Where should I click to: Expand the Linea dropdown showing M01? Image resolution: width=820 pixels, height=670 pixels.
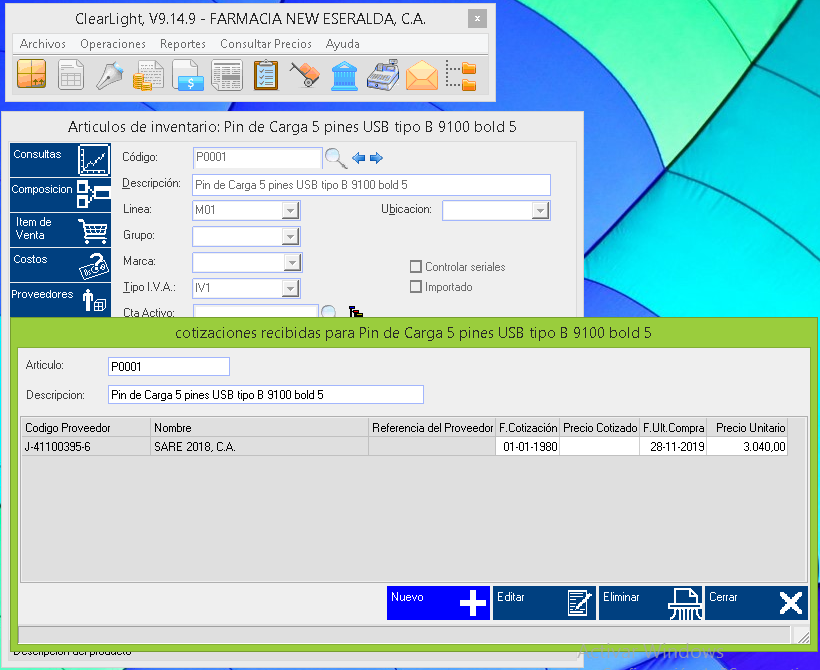tap(290, 211)
